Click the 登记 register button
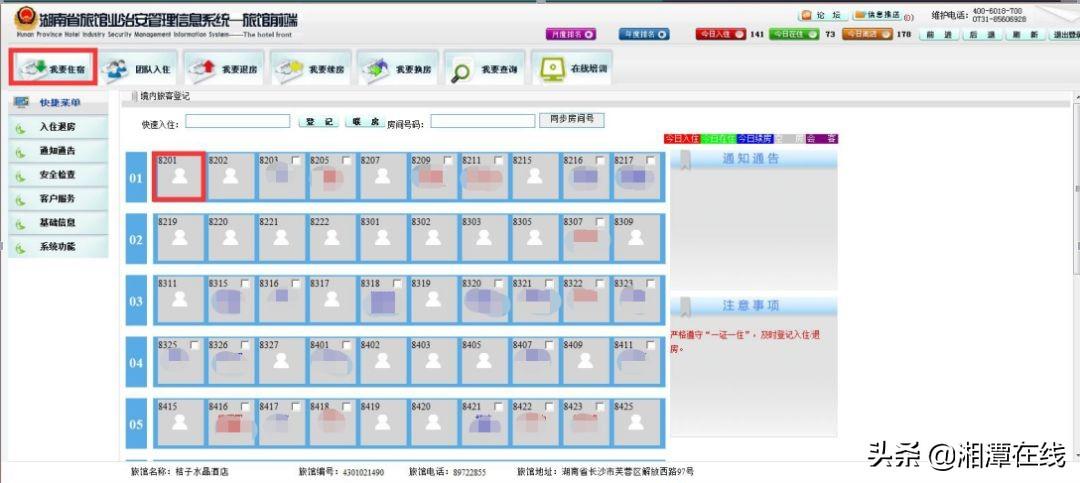This screenshot has width=1080, height=483. (x=319, y=122)
